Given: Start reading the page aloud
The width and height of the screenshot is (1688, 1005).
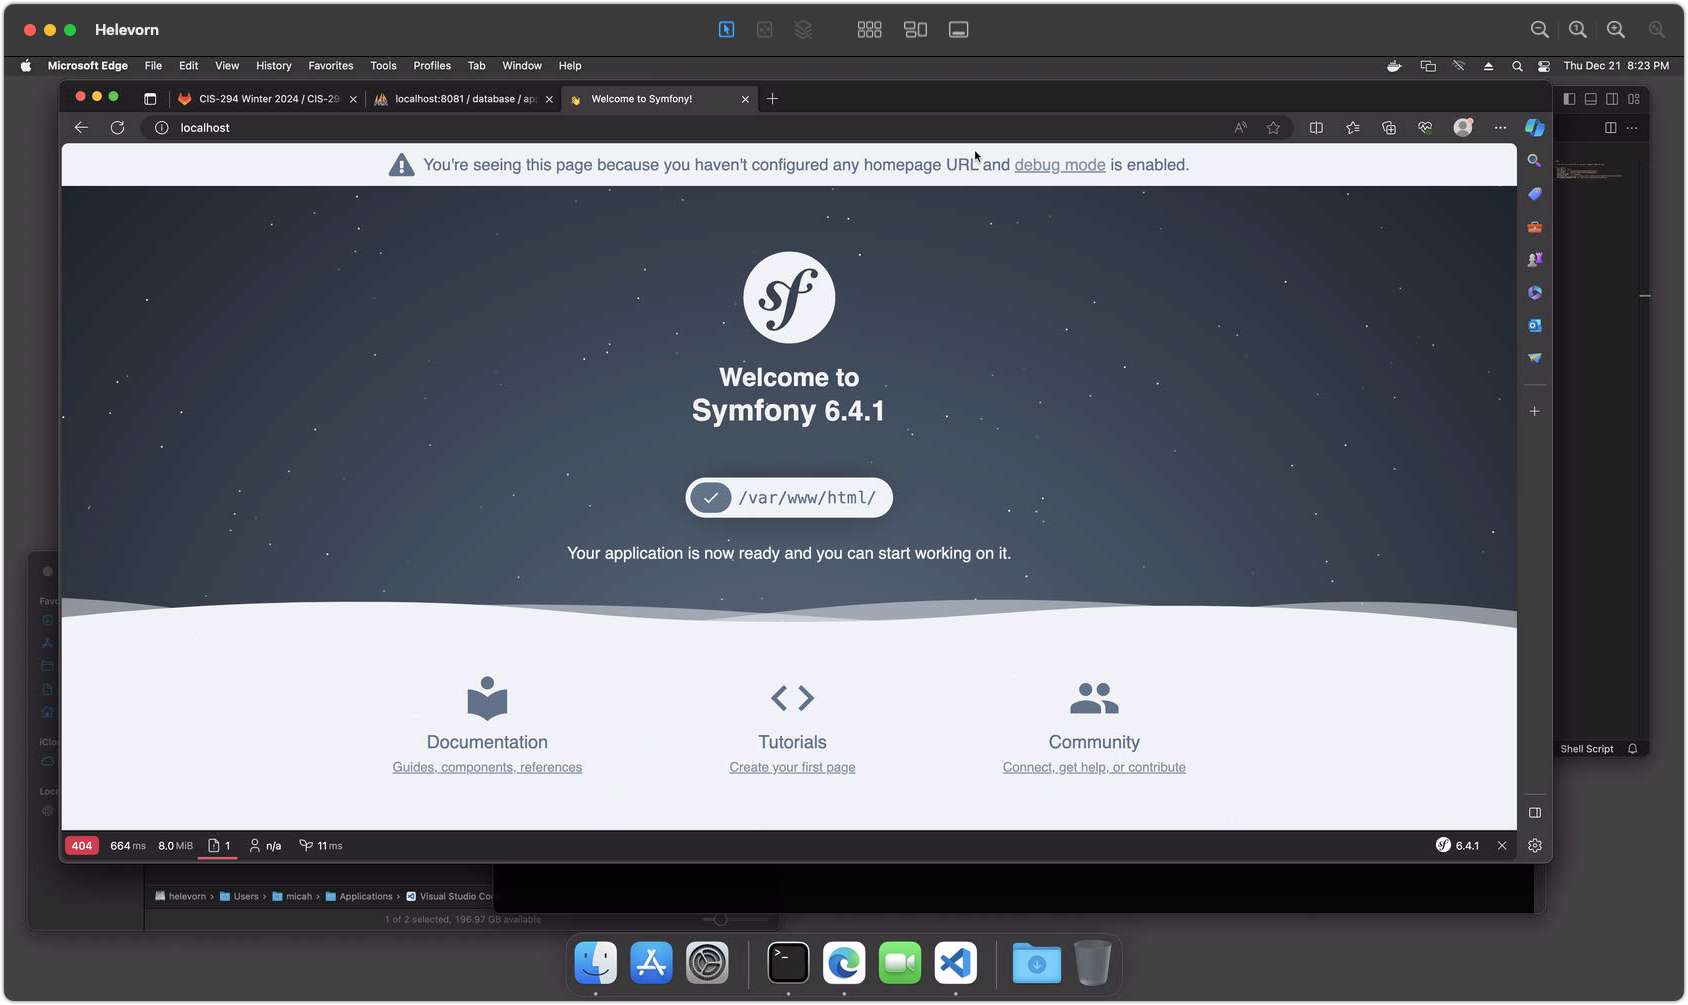Looking at the screenshot, I should point(1240,127).
